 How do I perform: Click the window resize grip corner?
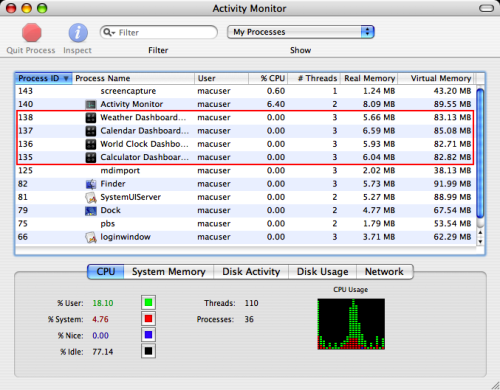495,385
